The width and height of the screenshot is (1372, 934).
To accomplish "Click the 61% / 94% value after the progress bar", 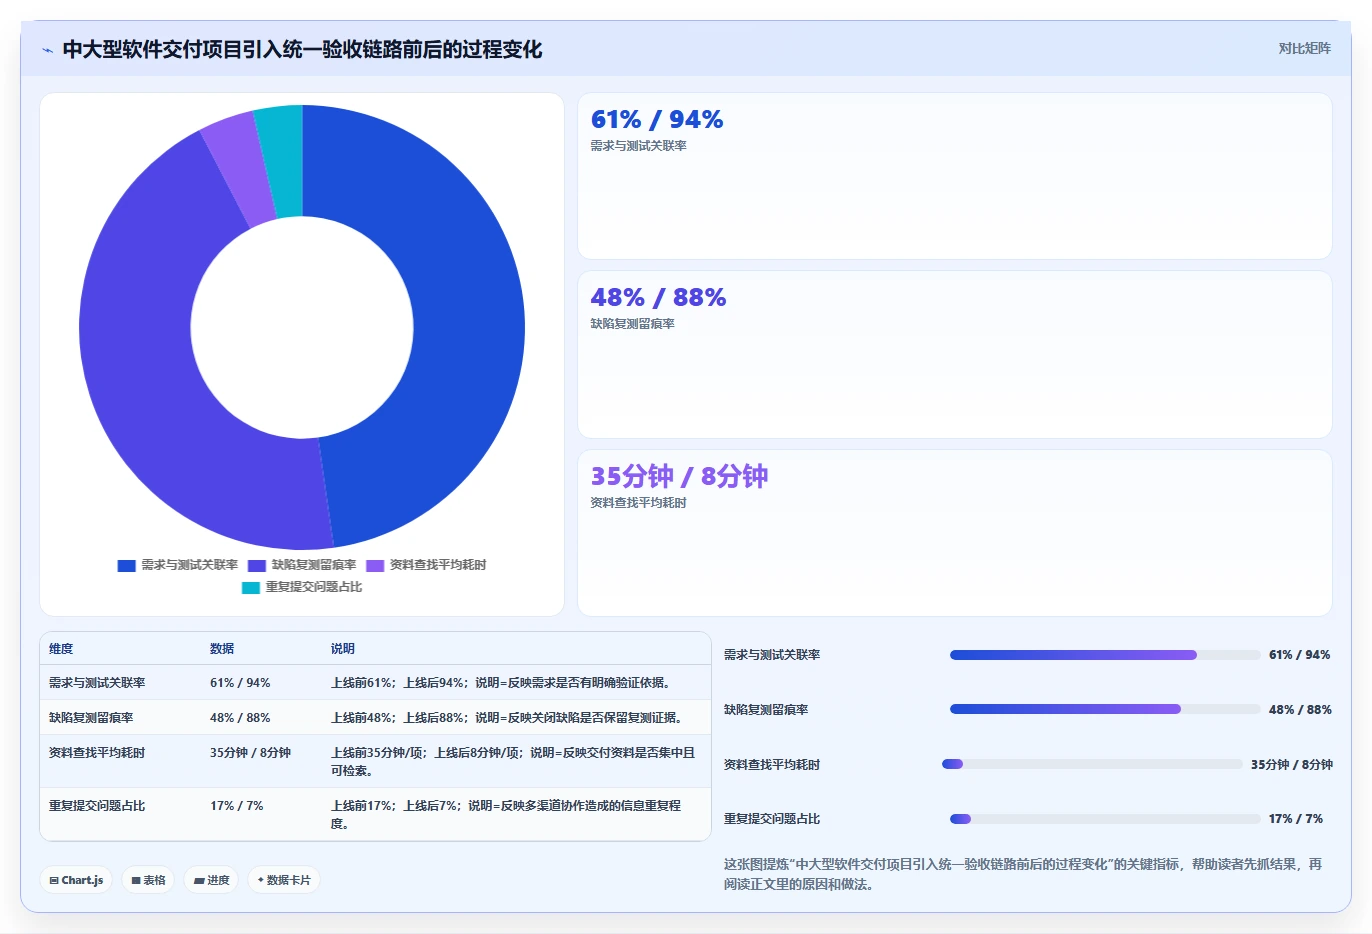I will [1300, 655].
